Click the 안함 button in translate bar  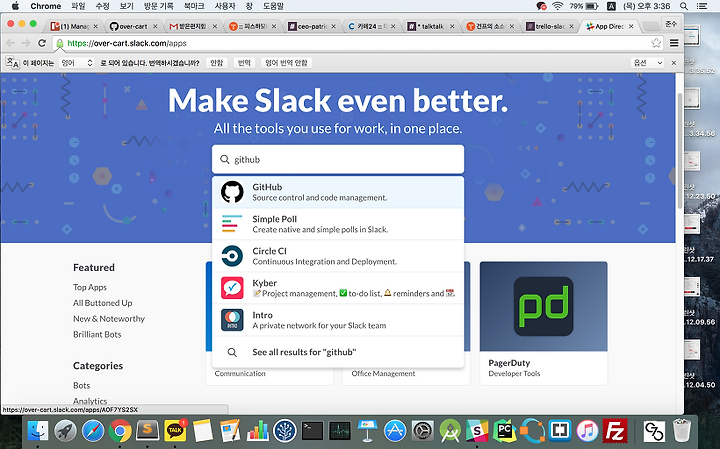[x=216, y=63]
